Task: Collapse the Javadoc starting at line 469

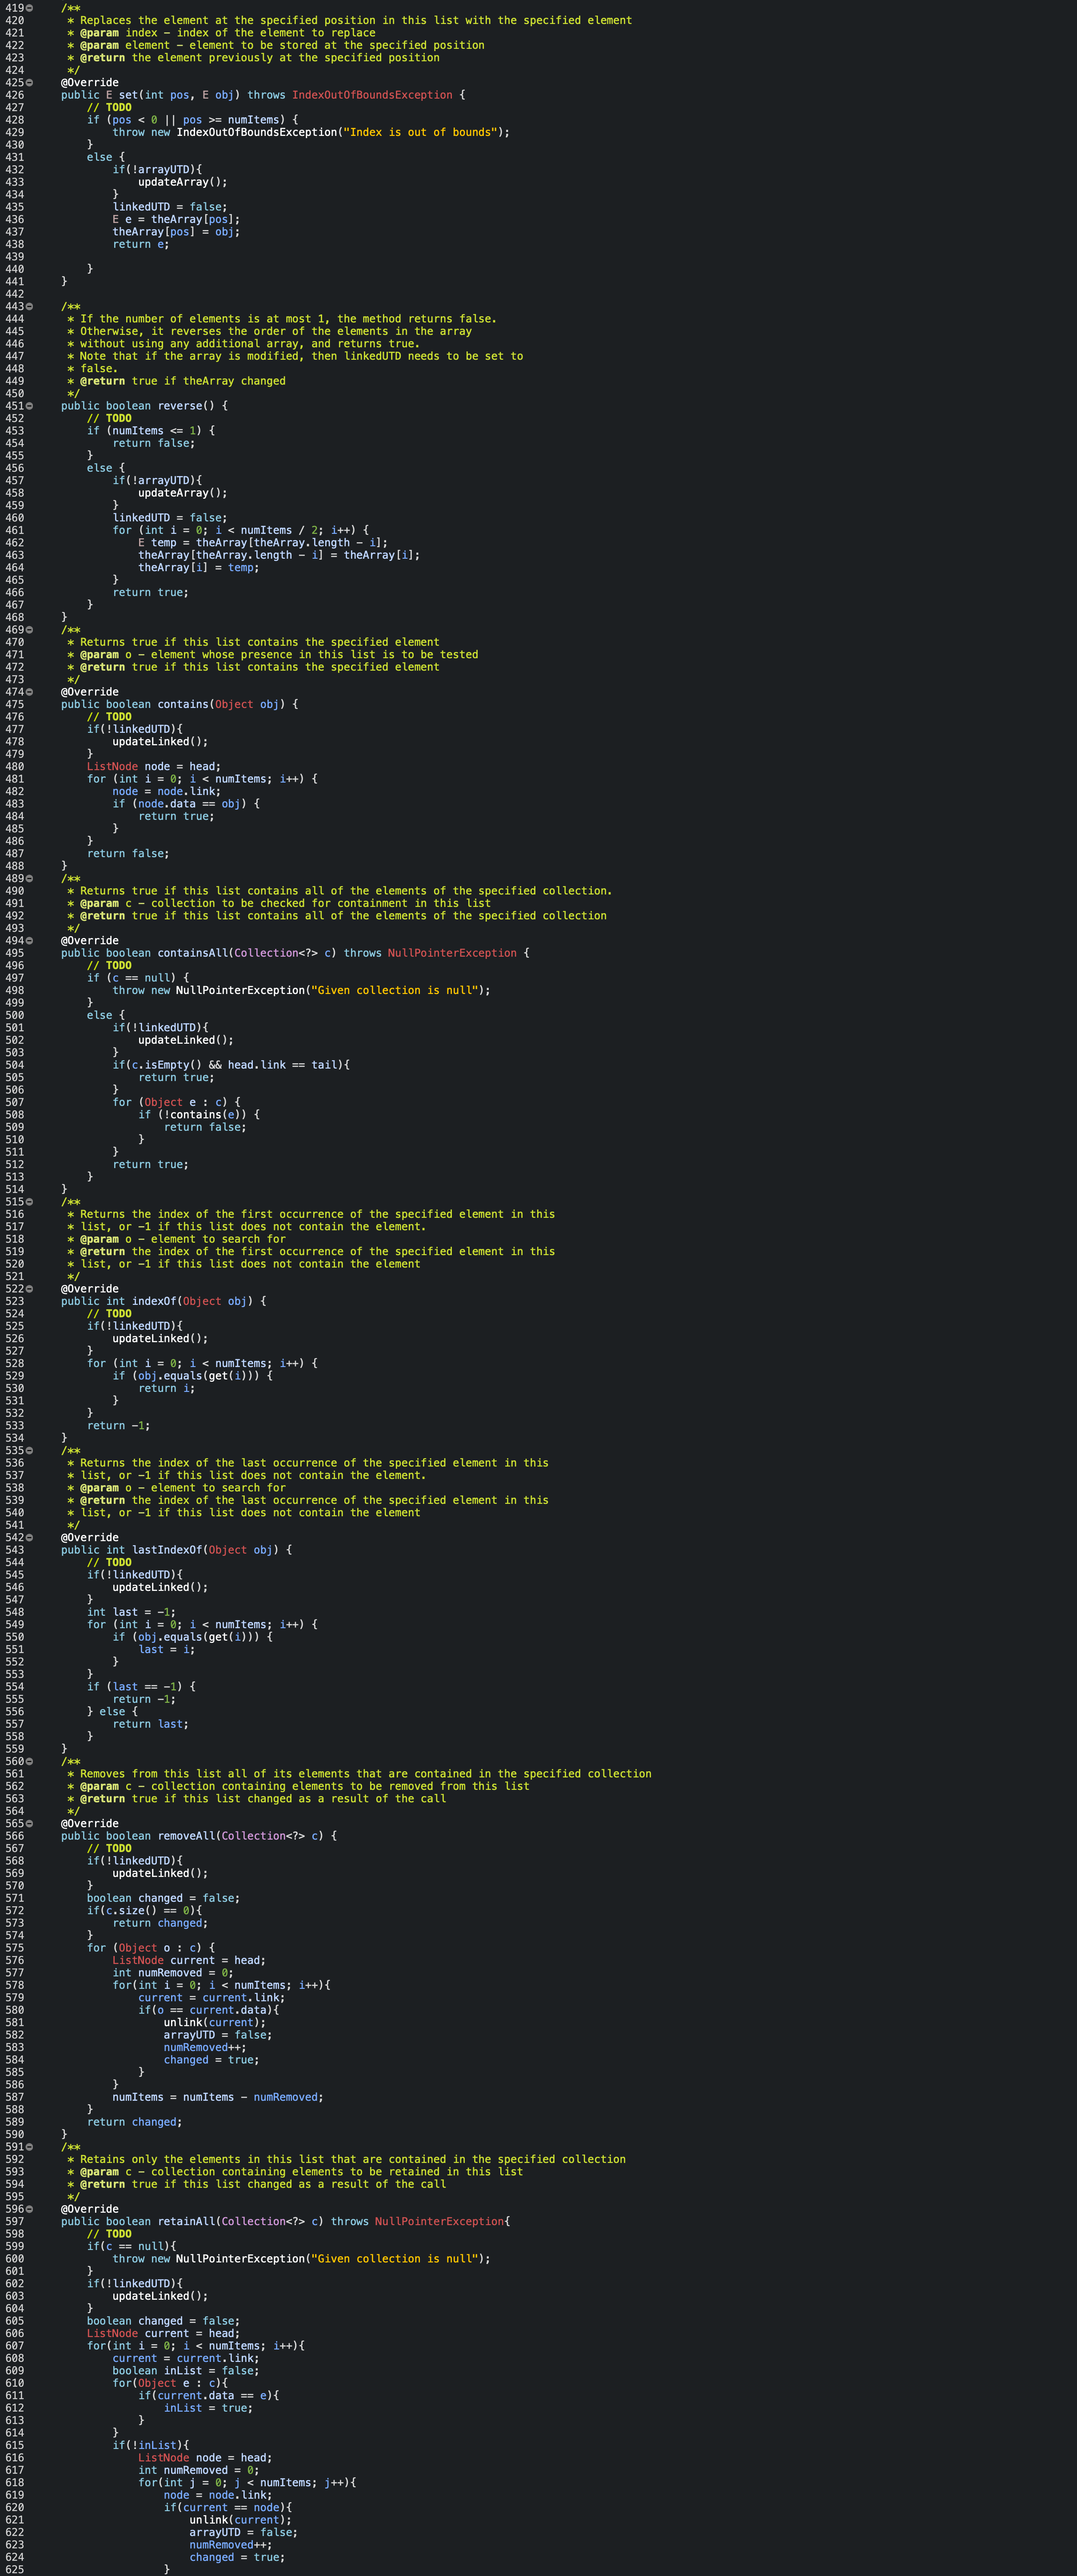Action: 29,630
